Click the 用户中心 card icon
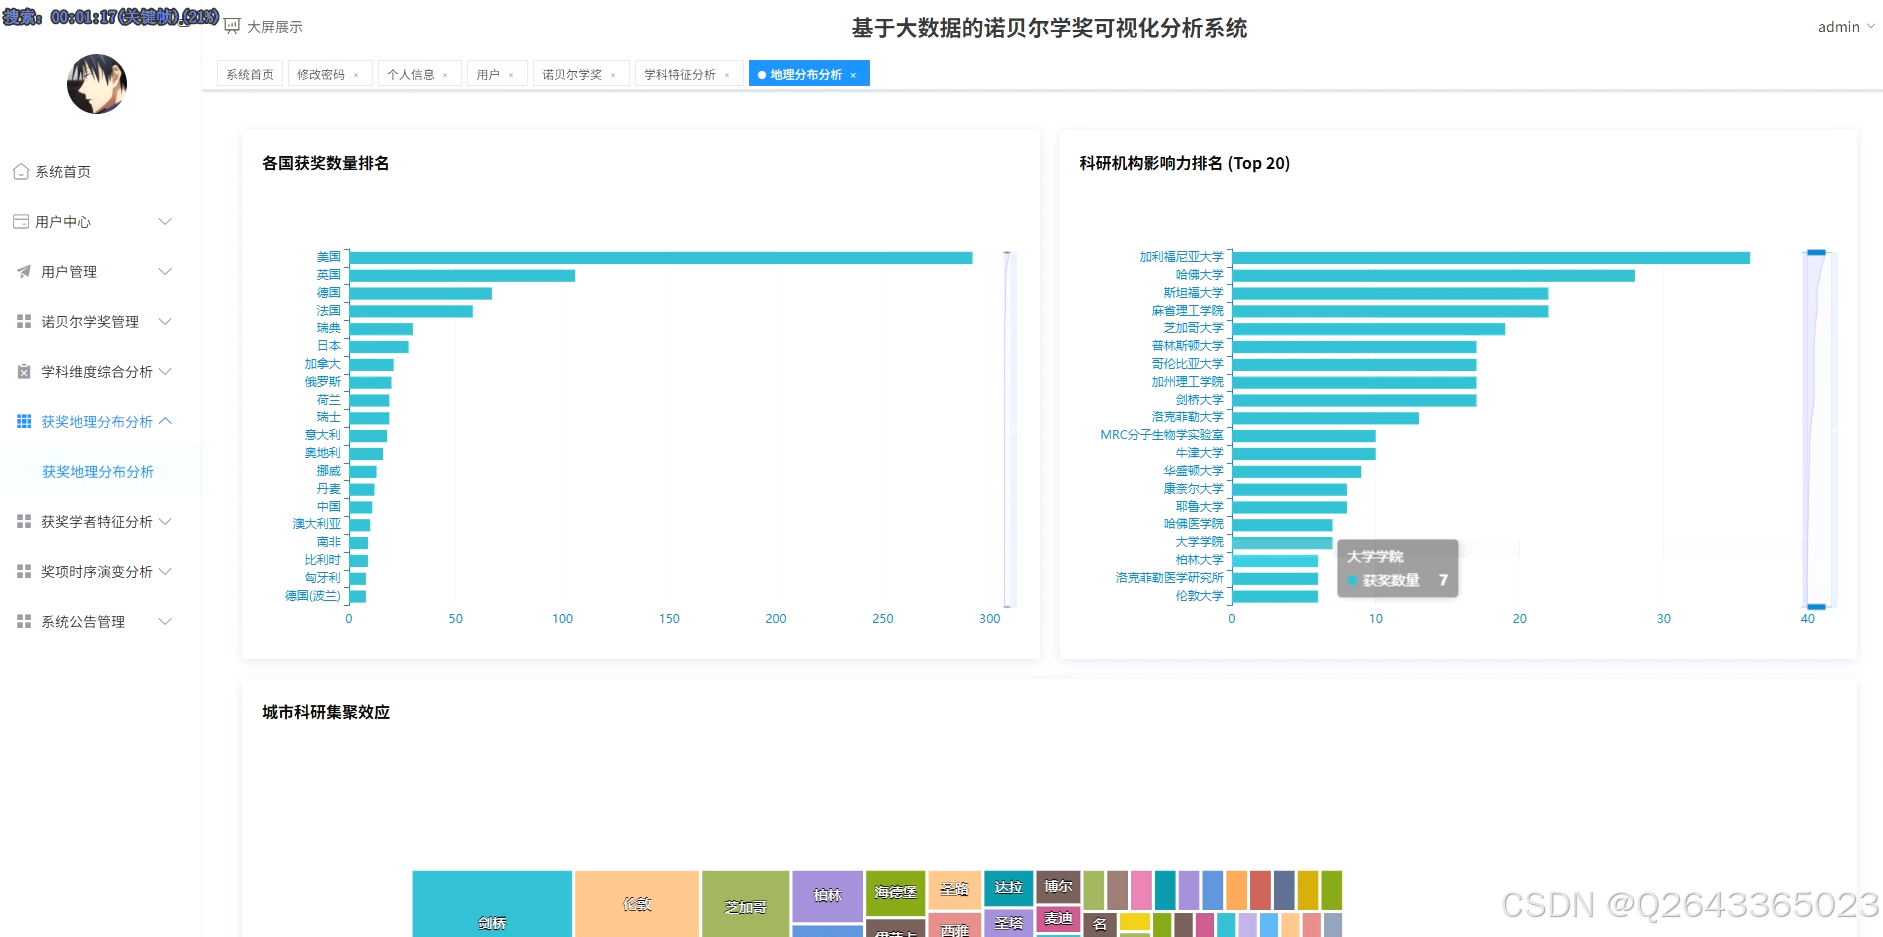1883x937 pixels. [21, 222]
